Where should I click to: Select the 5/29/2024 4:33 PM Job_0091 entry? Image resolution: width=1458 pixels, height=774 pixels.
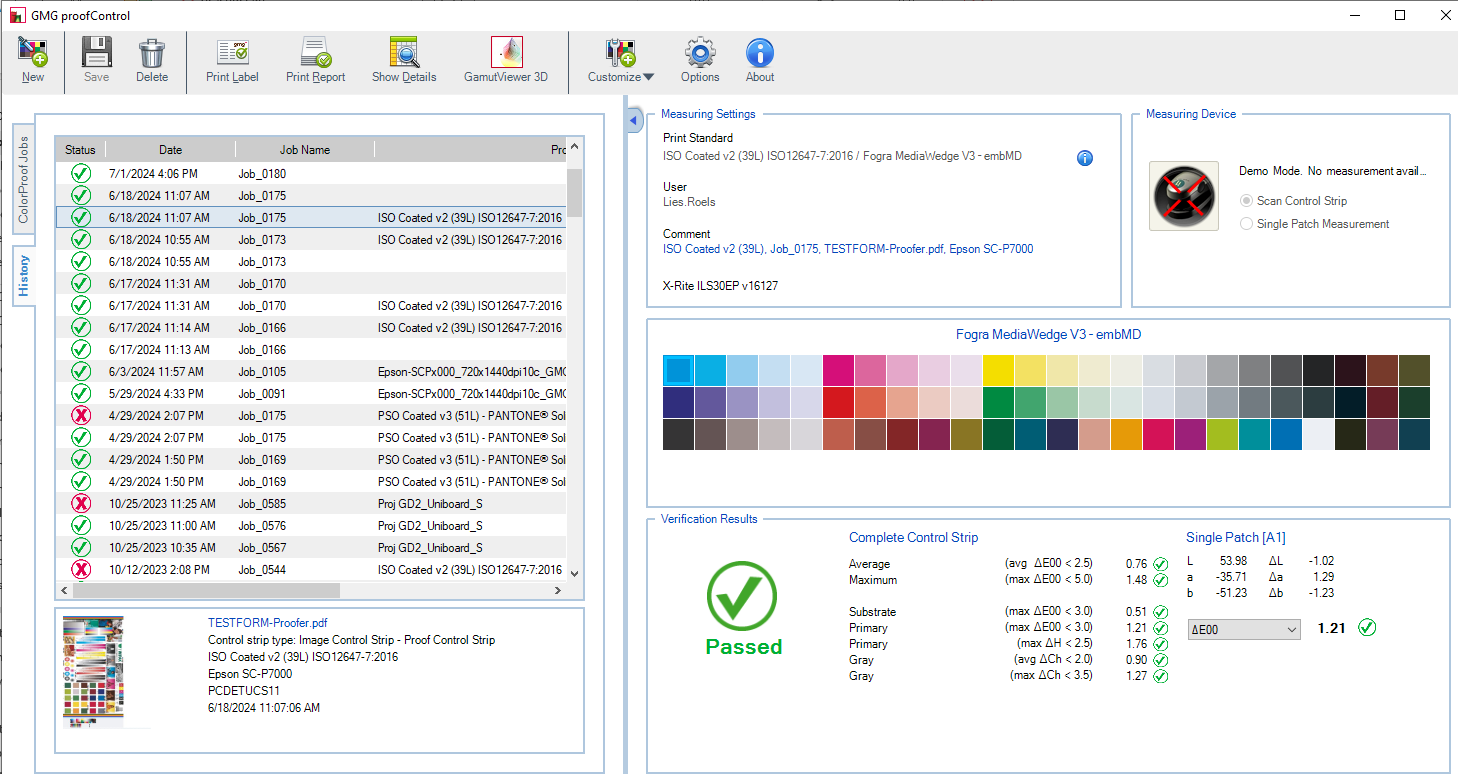pyautogui.click(x=311, y=394)
